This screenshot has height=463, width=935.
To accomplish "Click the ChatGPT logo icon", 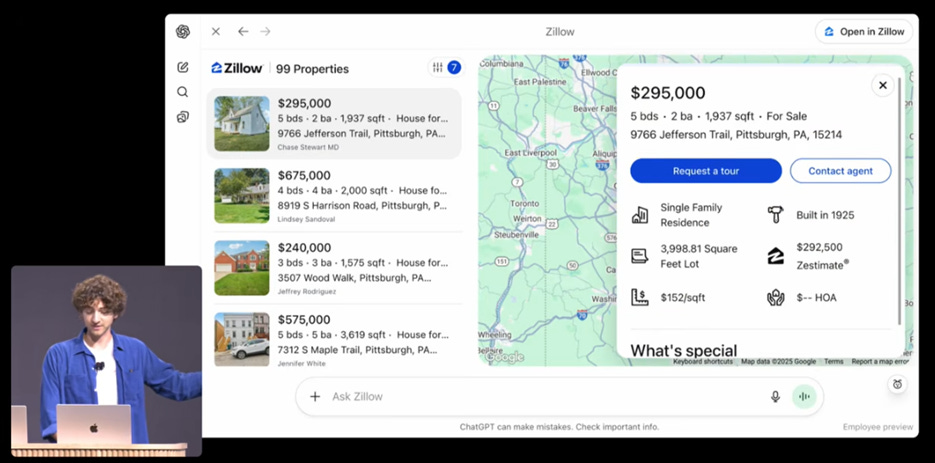I will pos(182,32).
